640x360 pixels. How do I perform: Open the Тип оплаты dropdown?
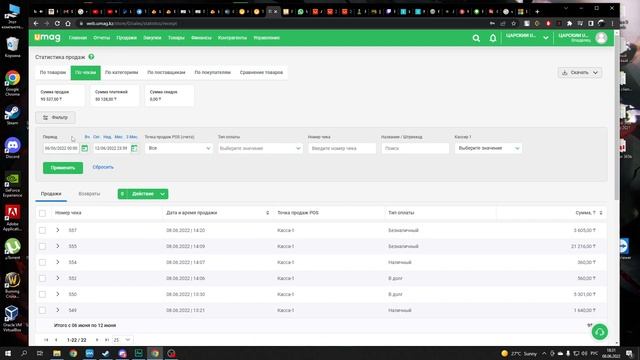point(260,148)
